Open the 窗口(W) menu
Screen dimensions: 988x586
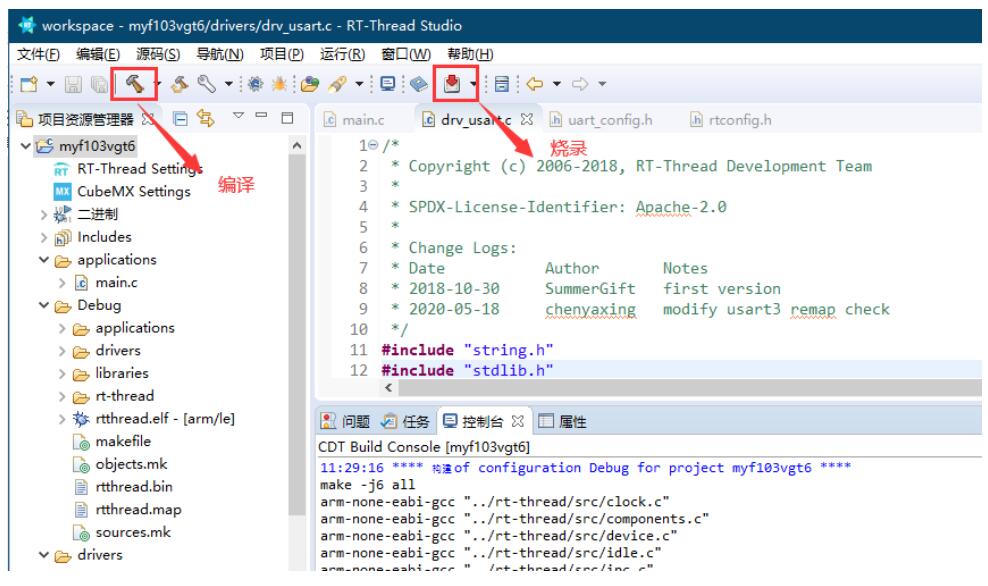(406, 54)
